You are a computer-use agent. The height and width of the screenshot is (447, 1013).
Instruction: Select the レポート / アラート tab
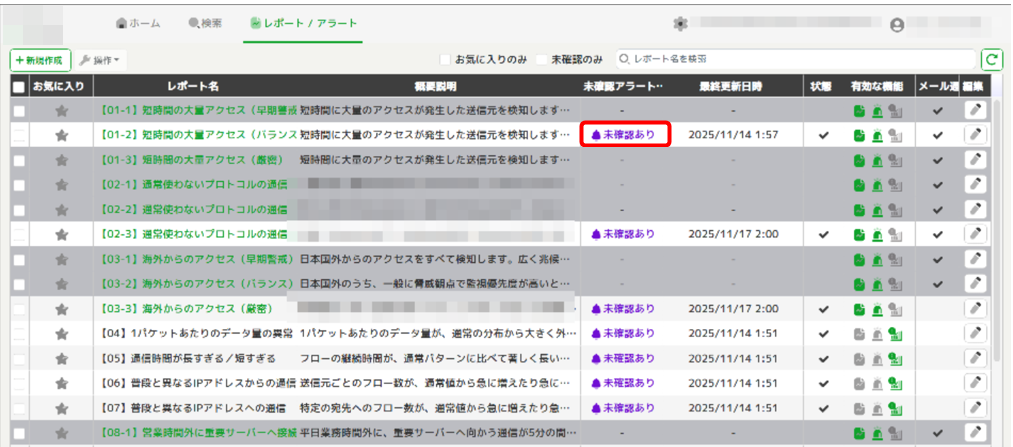click(303, 23)
